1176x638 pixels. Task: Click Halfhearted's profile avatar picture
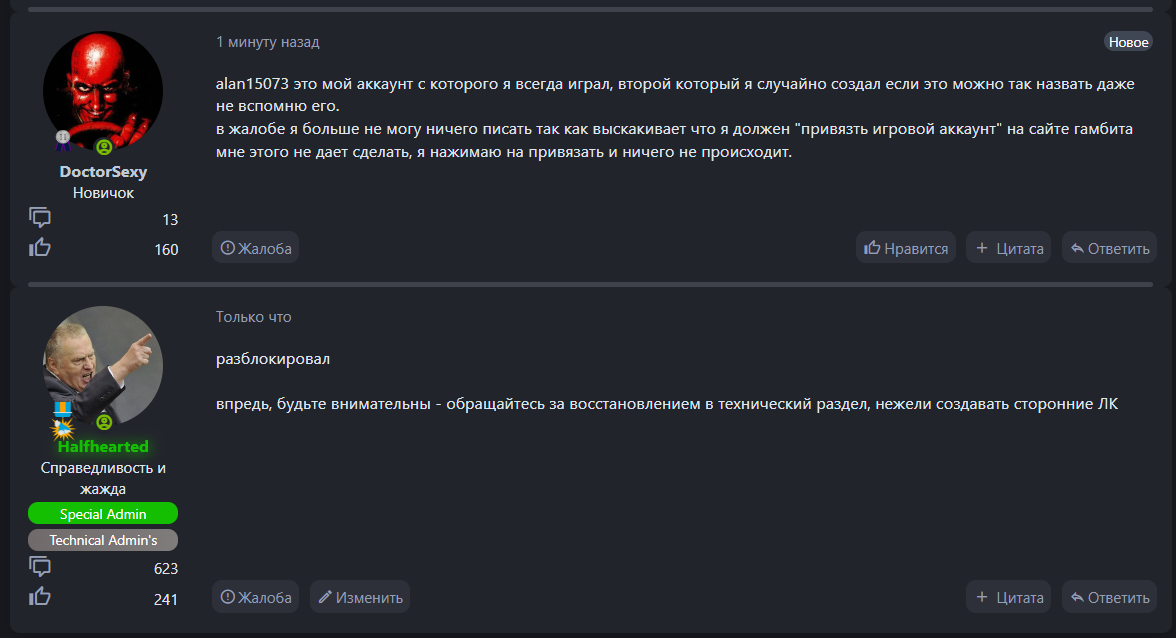(103, 365)
